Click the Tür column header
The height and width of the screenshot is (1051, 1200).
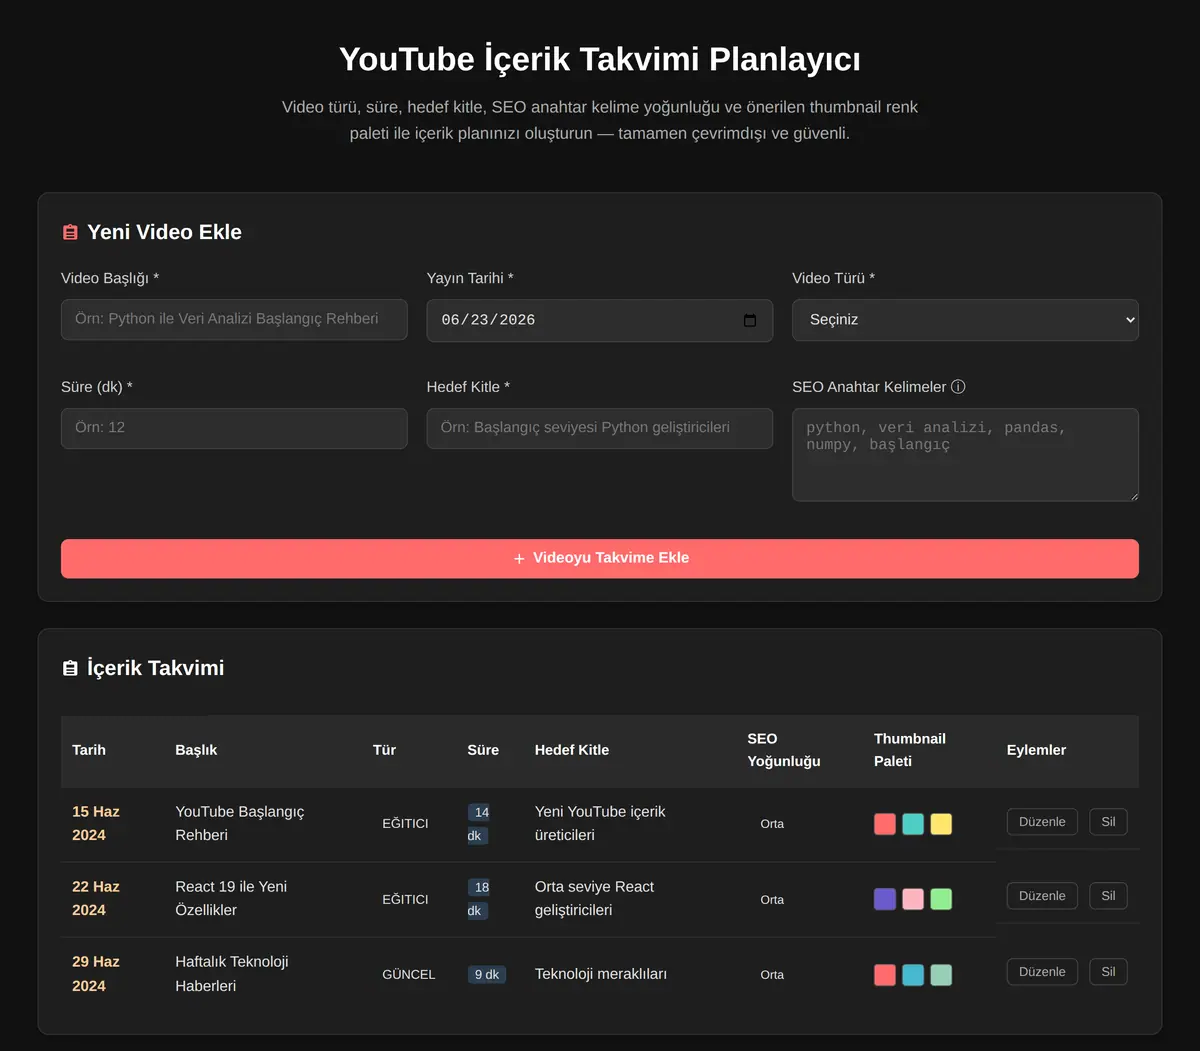(x=384, y=750)
